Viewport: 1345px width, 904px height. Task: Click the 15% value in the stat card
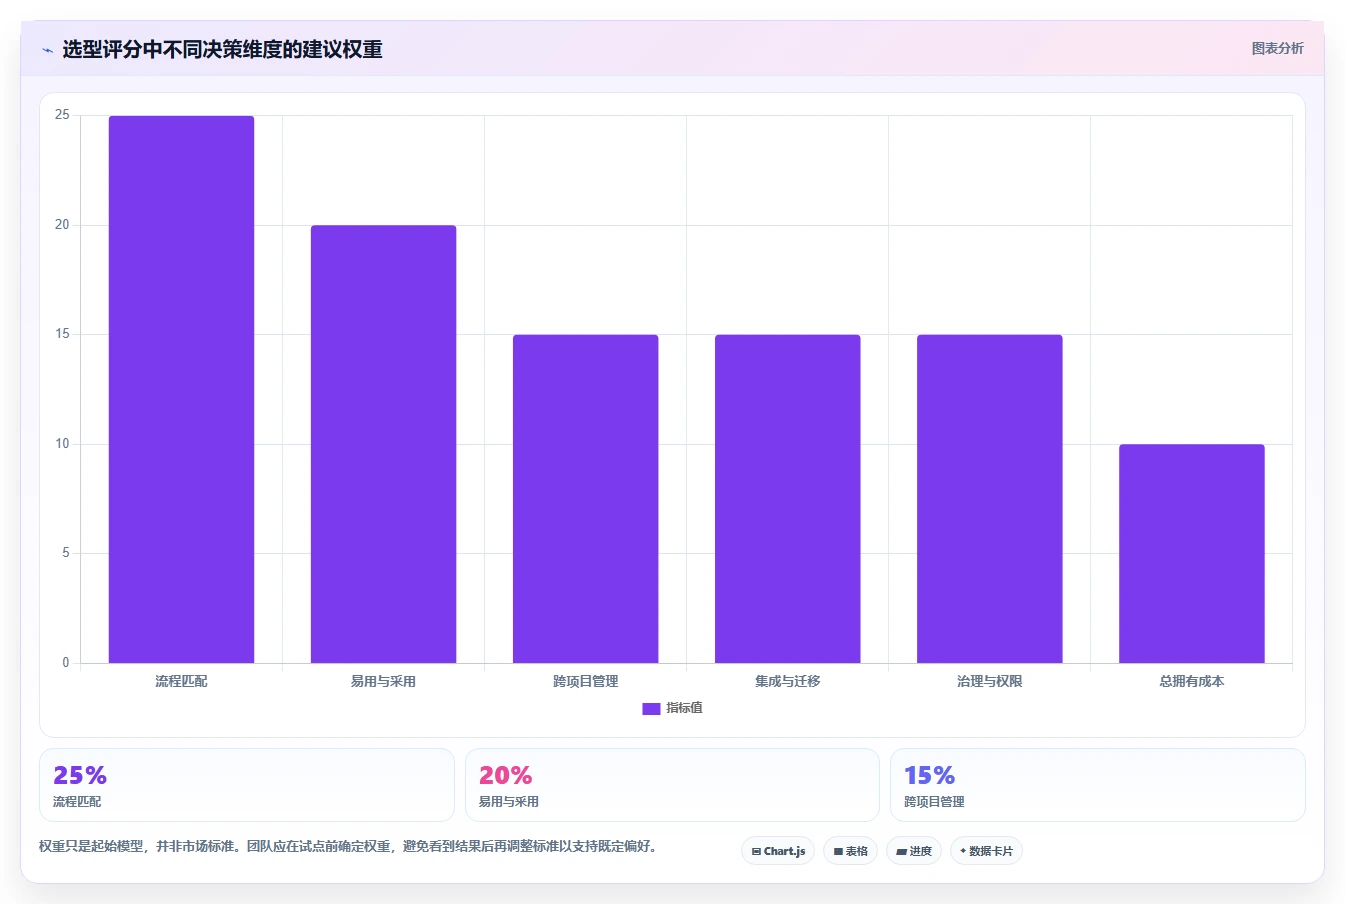[x=930, y=775]
